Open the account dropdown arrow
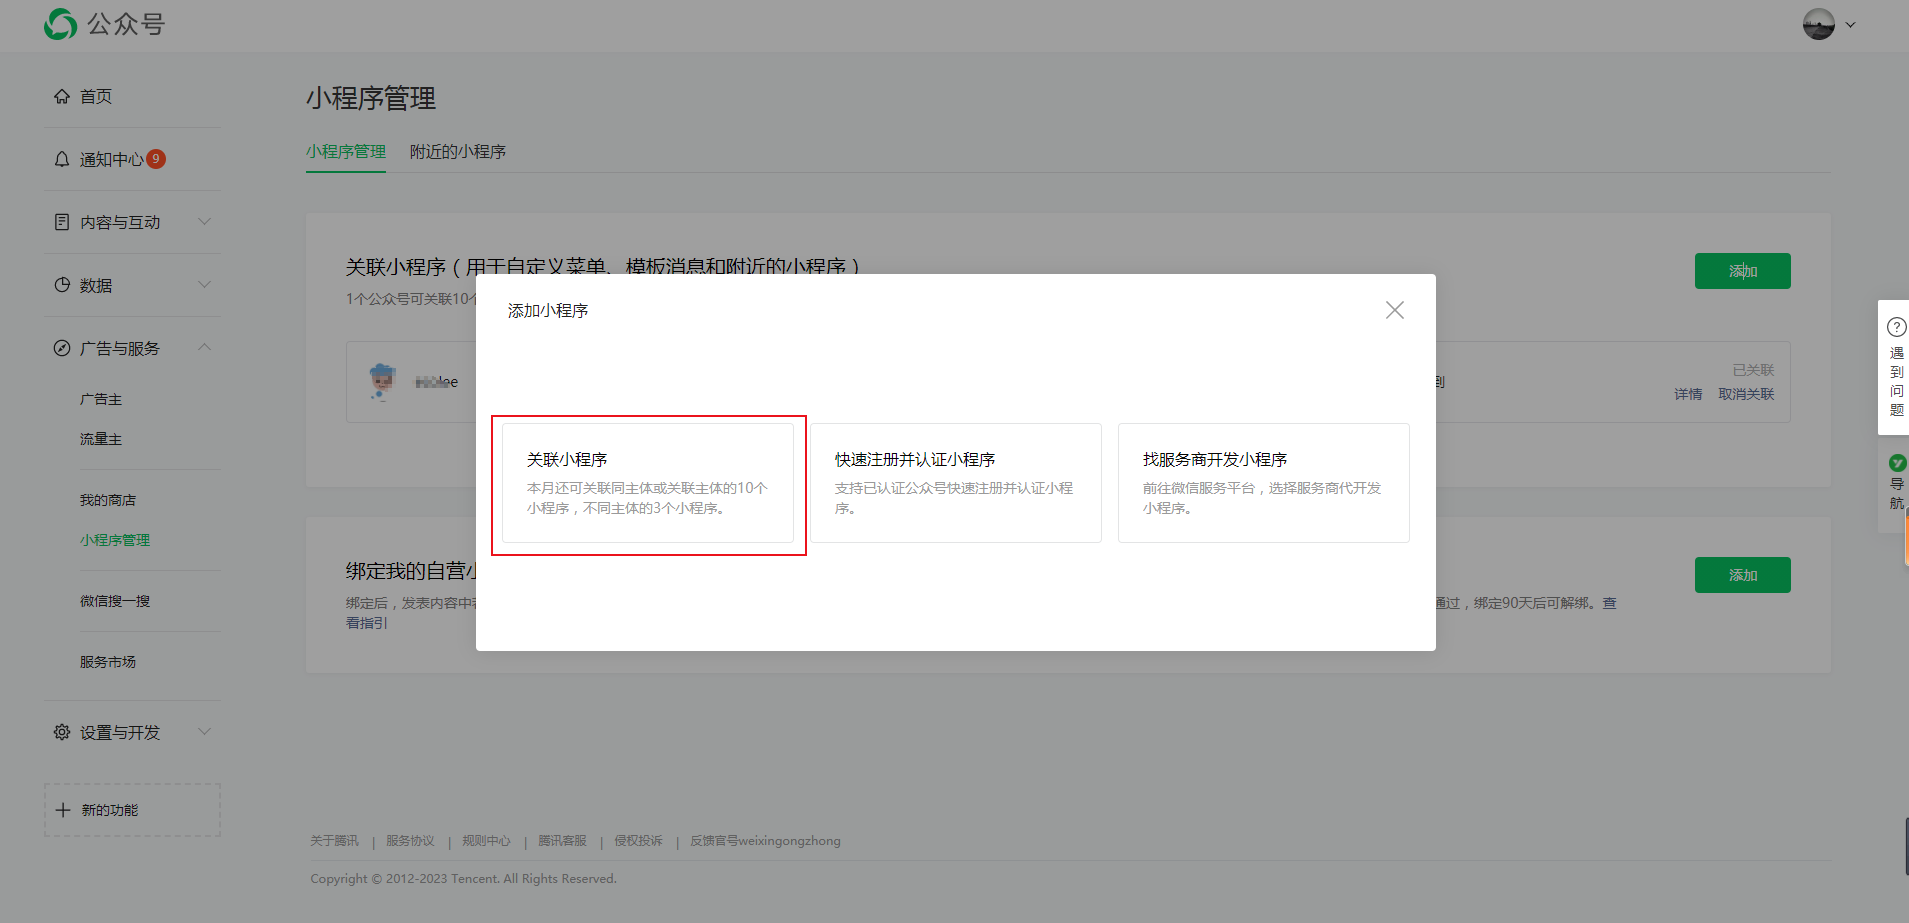This screenshot has width=1909, height=923. [x=1850, y=25]
